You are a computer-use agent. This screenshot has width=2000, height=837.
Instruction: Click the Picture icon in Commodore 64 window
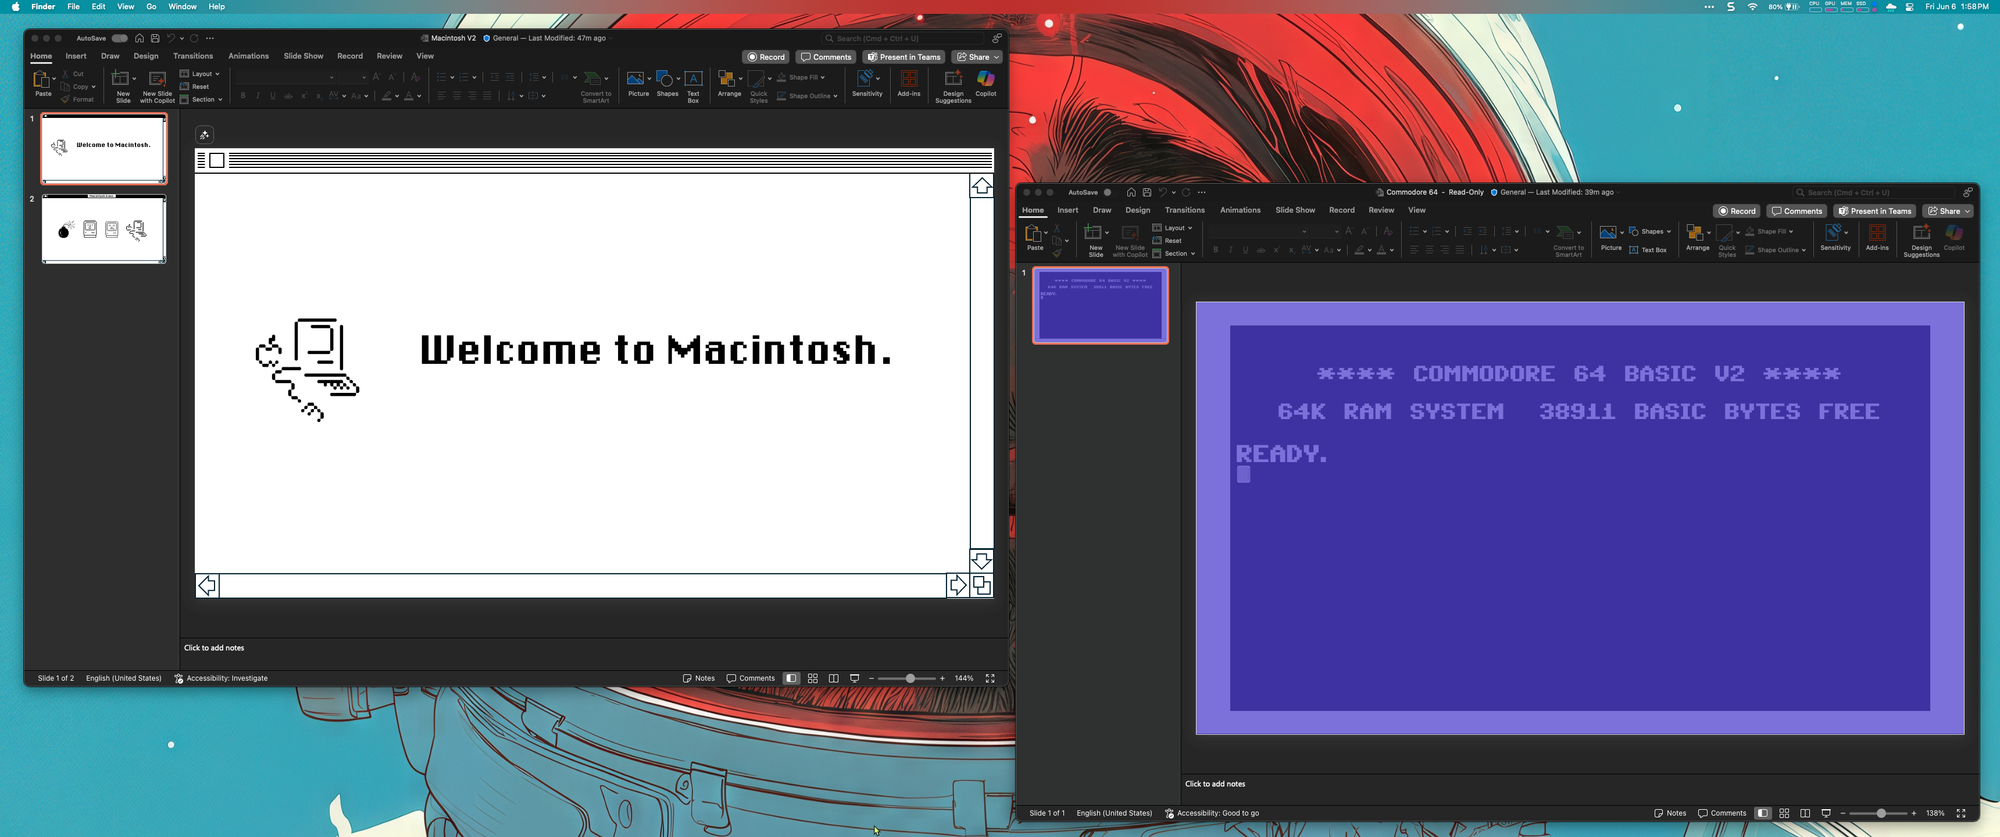[x=1608, y=232]
